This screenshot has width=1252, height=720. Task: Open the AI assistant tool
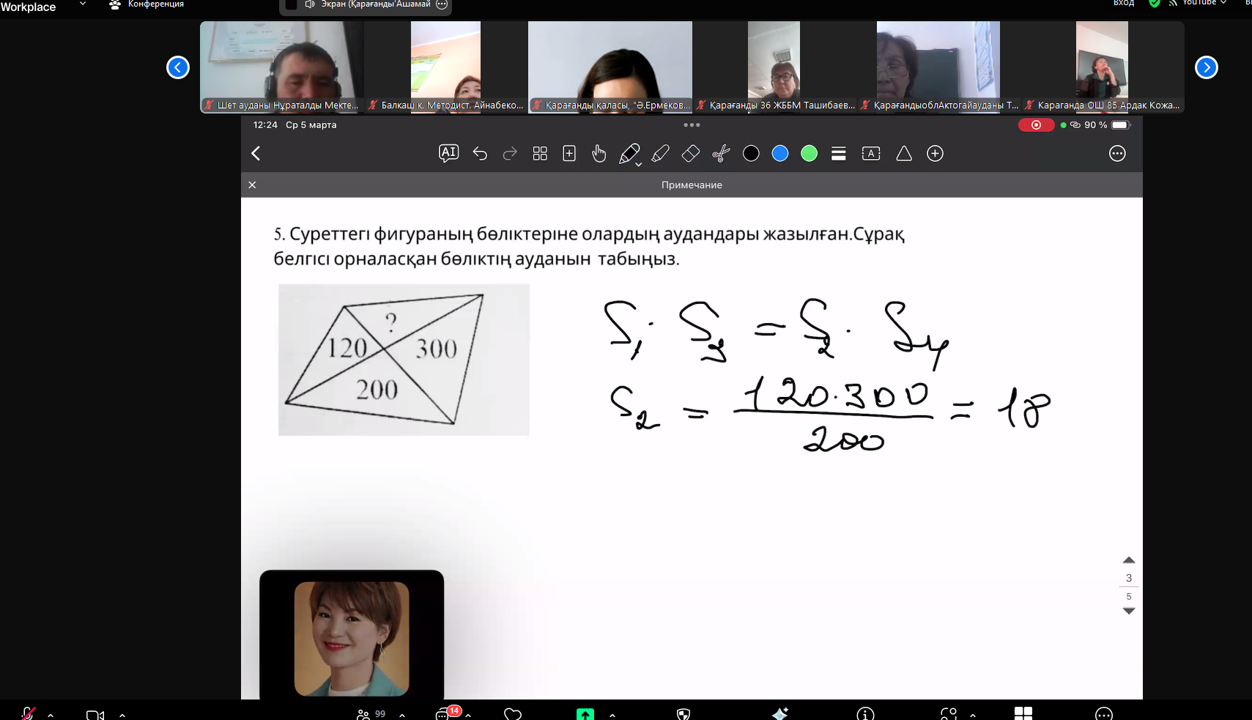coord(448,153)
